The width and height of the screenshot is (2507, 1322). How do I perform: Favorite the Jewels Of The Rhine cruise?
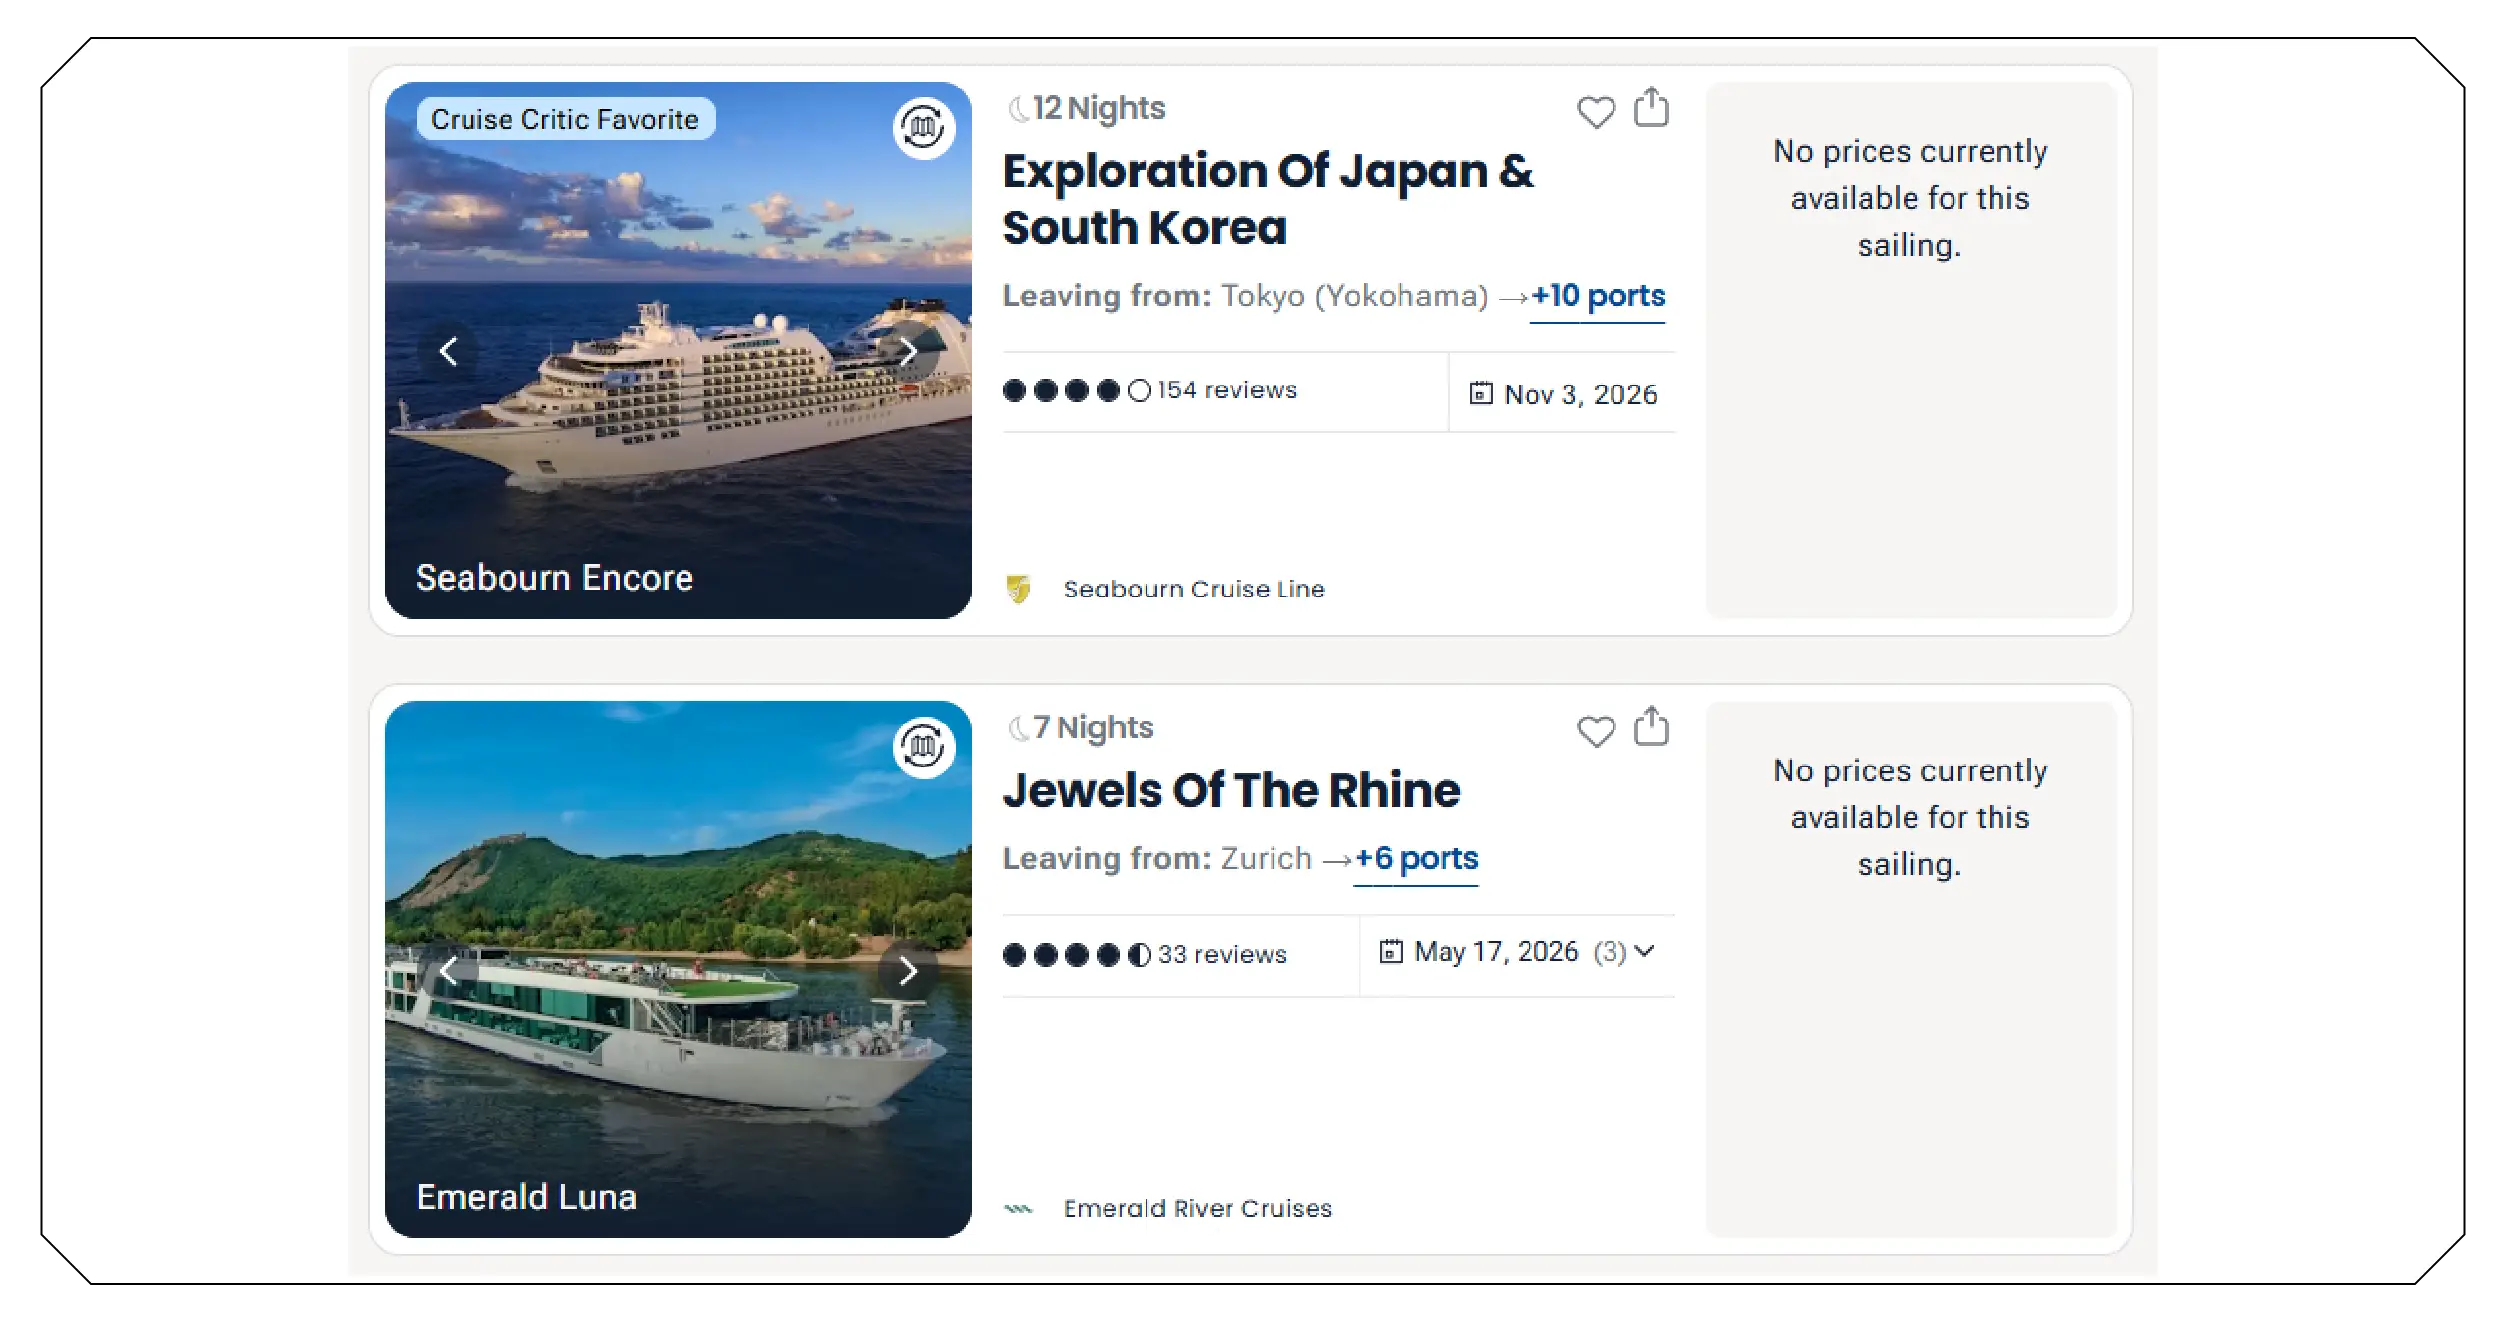1595,732
